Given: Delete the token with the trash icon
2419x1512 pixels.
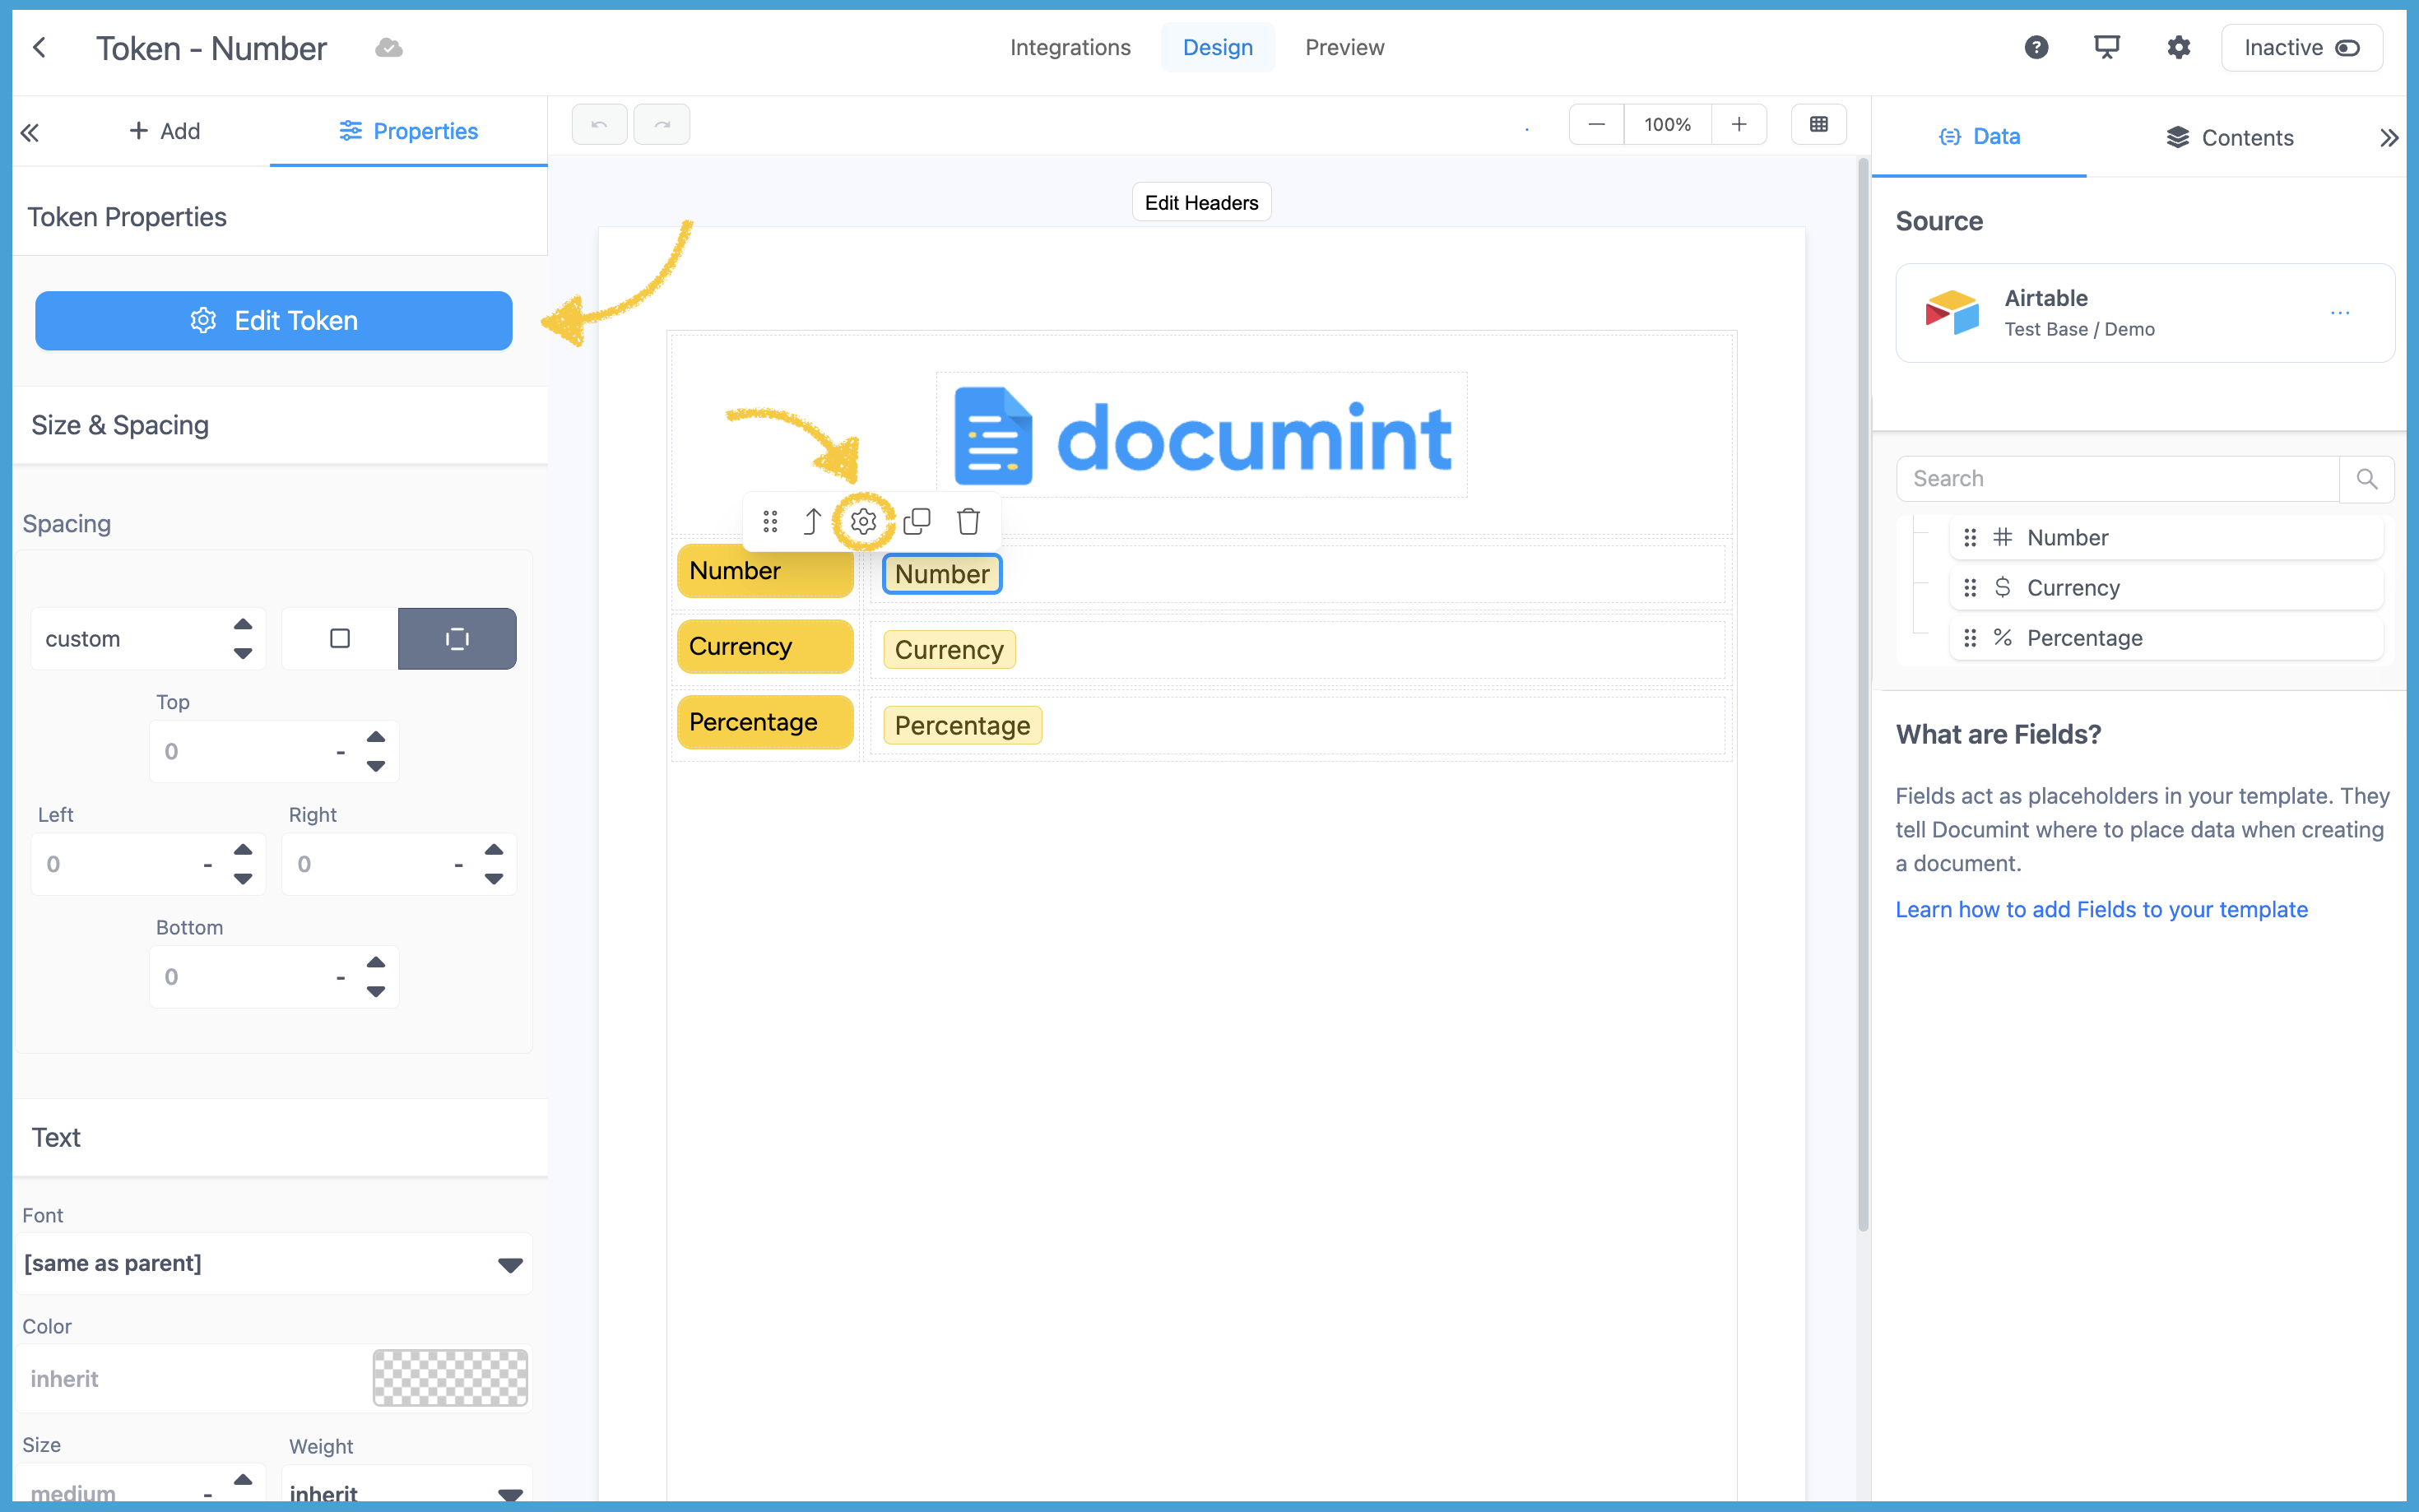Looking at the screenshot, I should tap(968, 521).
